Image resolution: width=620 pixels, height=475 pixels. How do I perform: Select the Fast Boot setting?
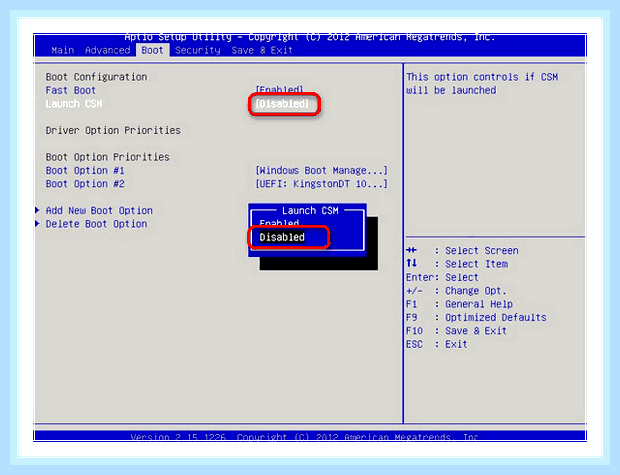pos(71,91)
